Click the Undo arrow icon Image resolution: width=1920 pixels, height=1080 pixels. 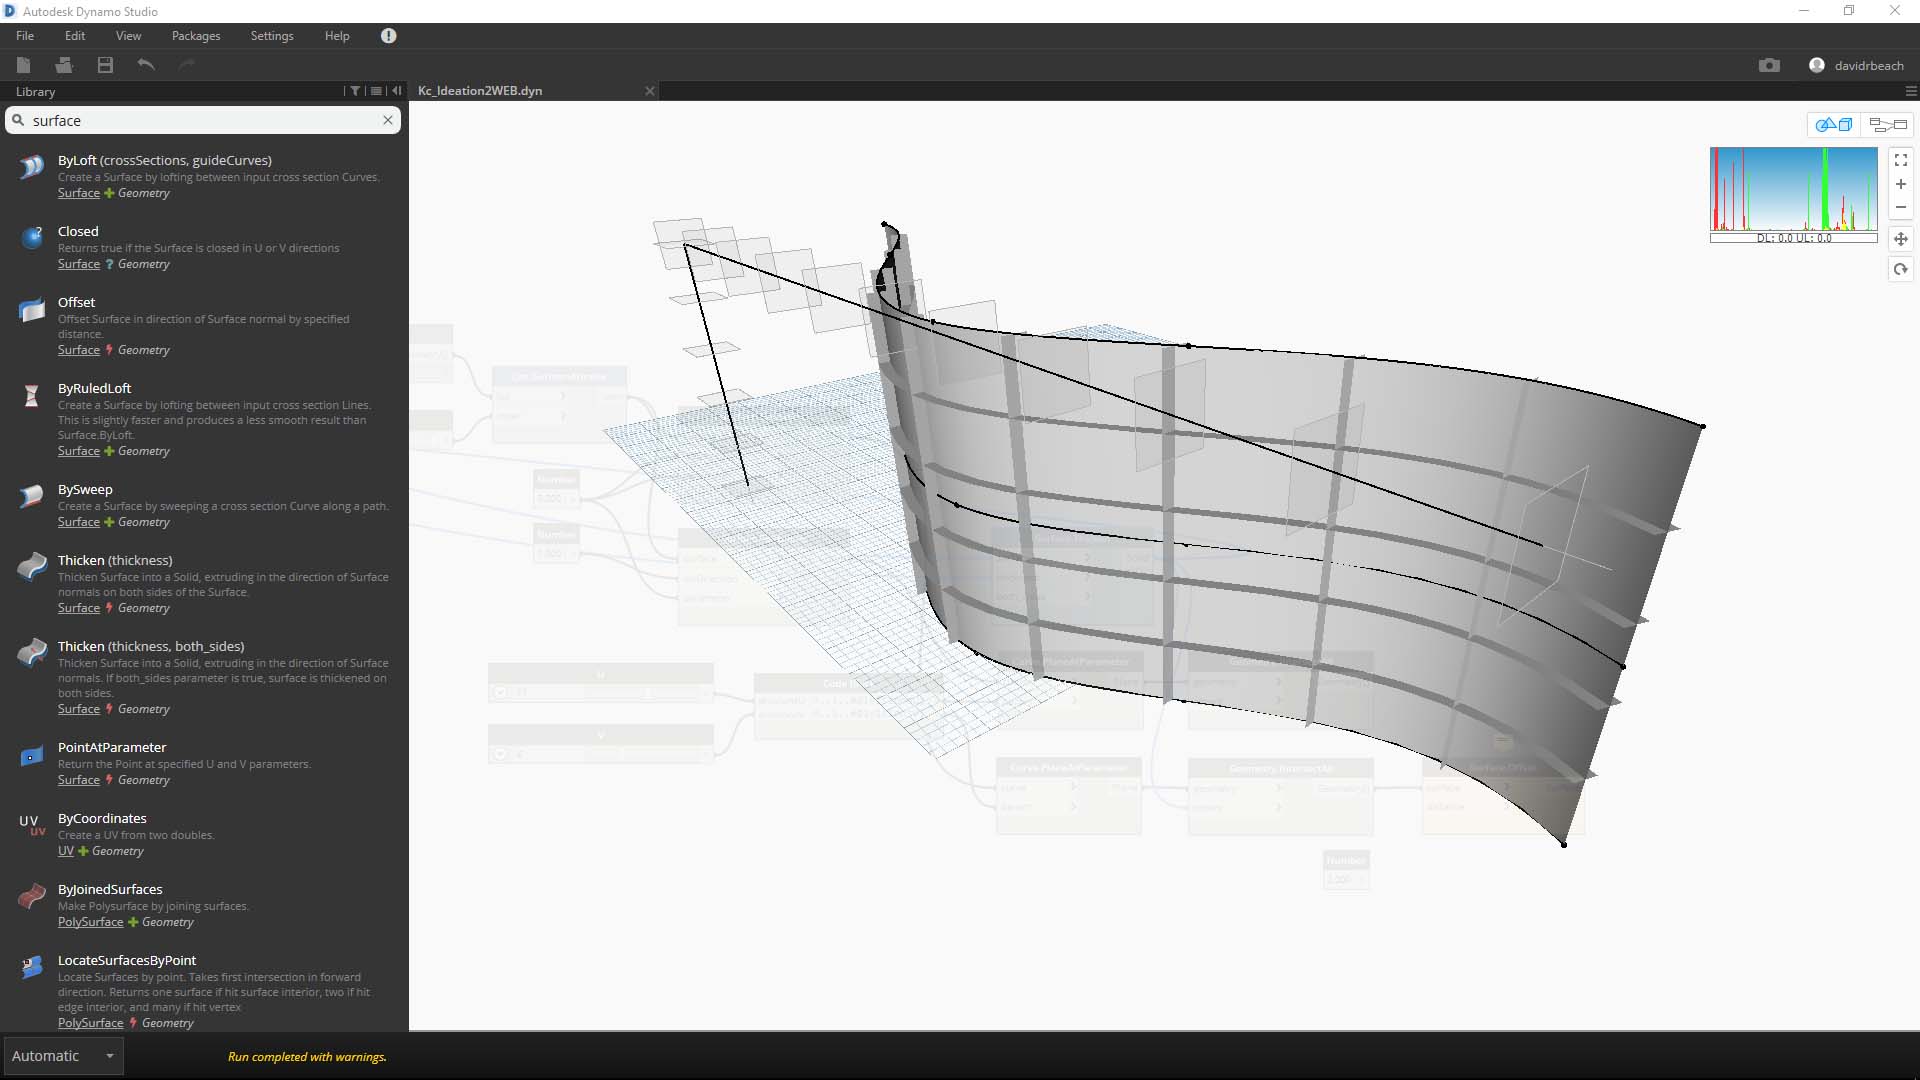tap(146, 65)
